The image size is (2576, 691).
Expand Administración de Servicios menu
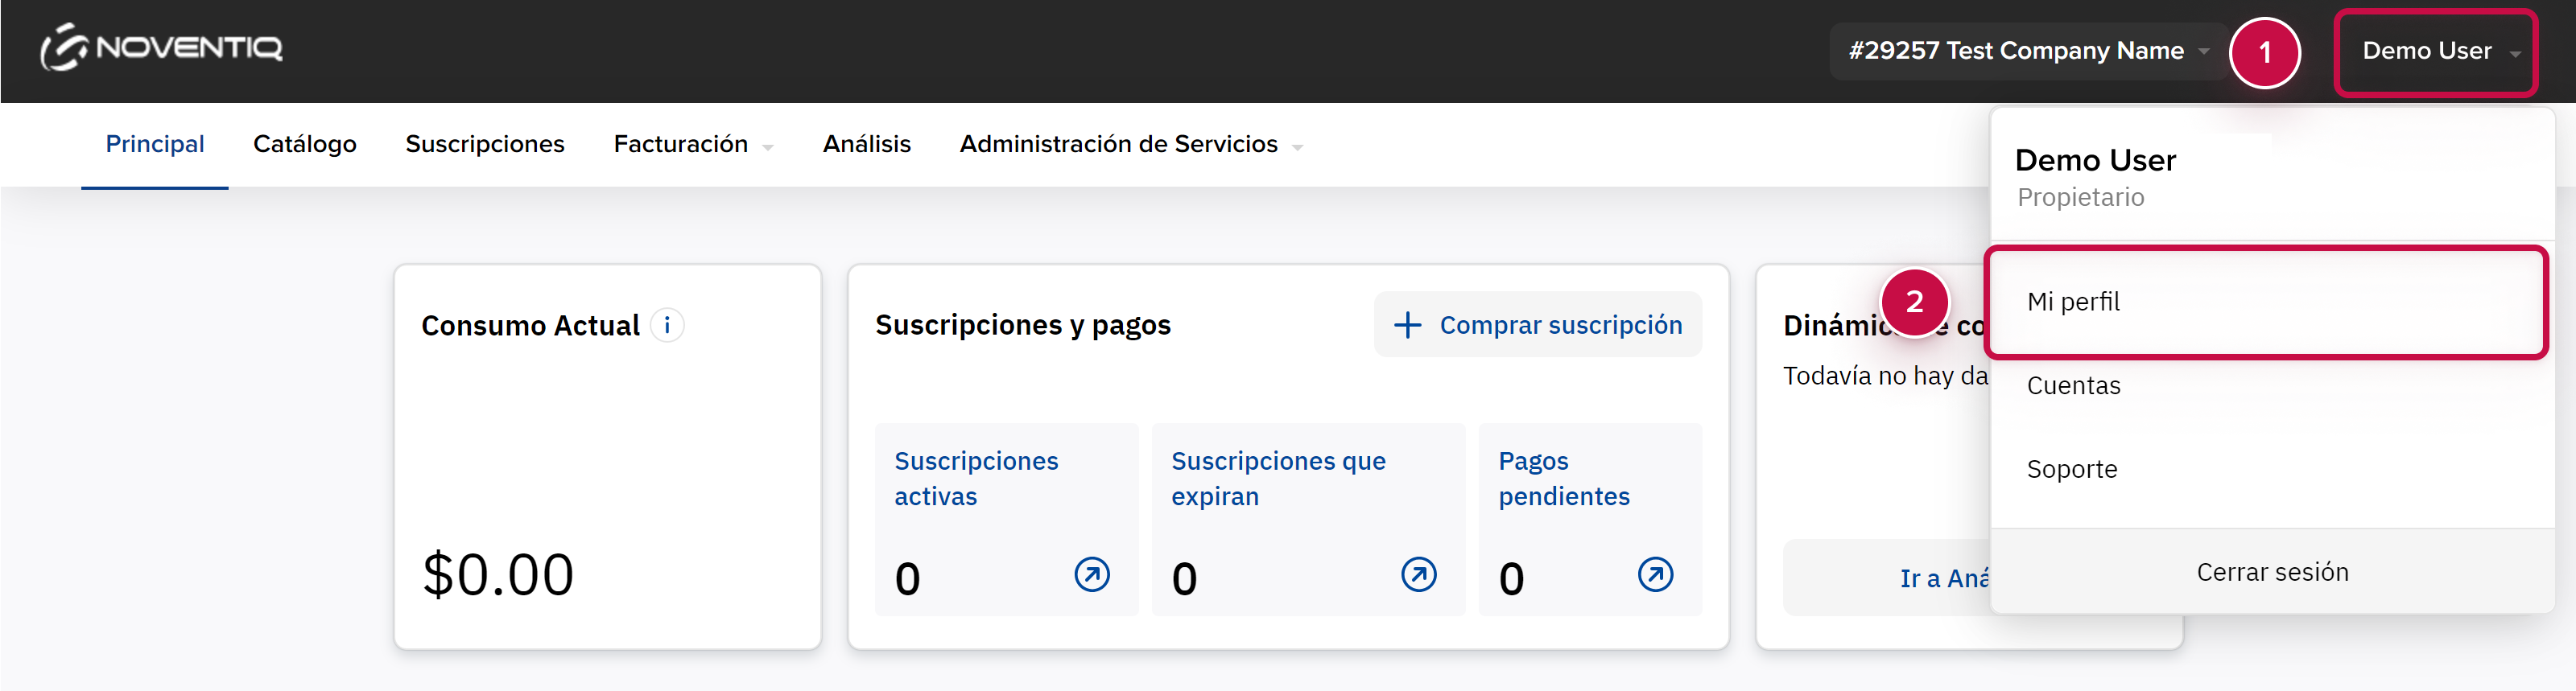tap(1130, 145)
